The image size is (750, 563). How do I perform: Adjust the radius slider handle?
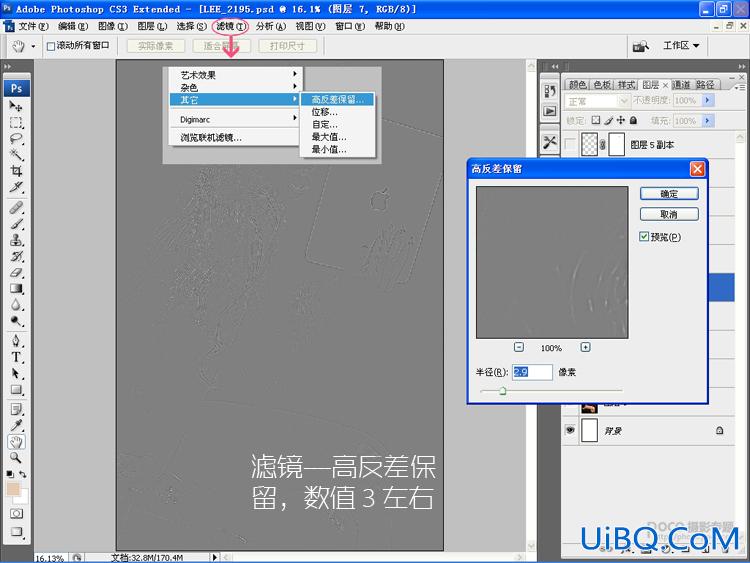[502, 391]
